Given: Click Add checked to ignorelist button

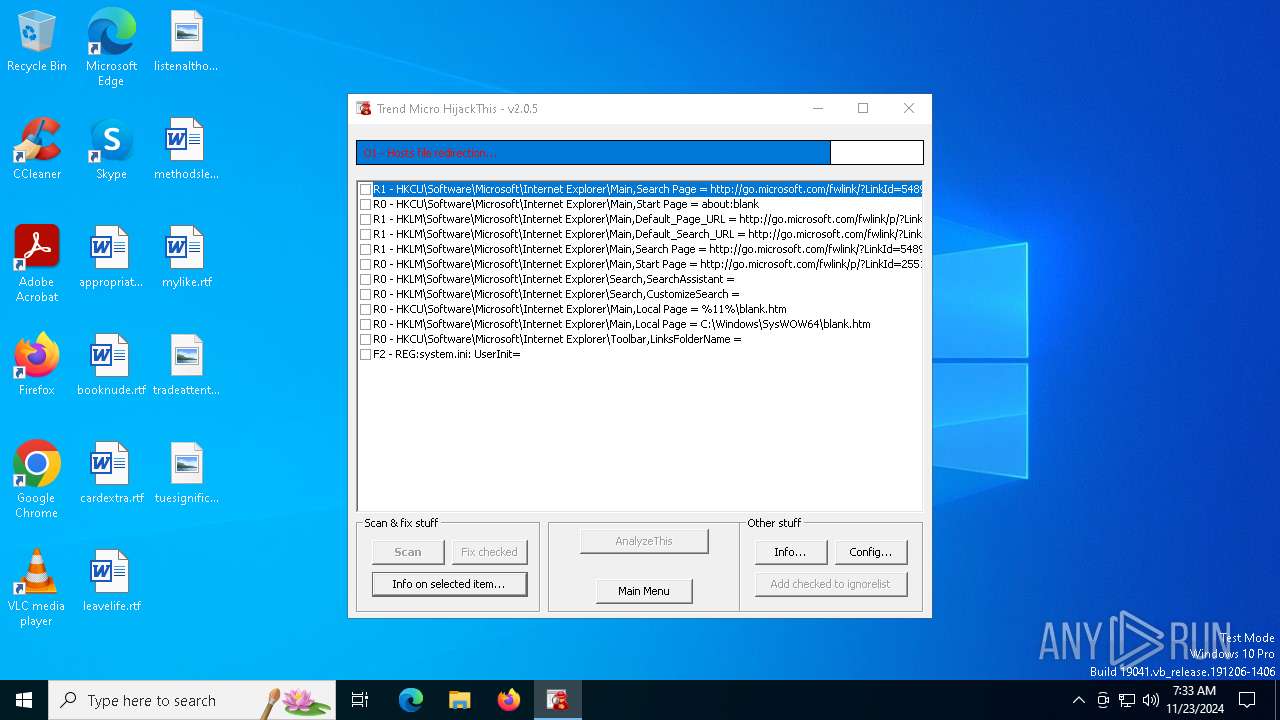Looking at the screenshot, I should [830, 584].
